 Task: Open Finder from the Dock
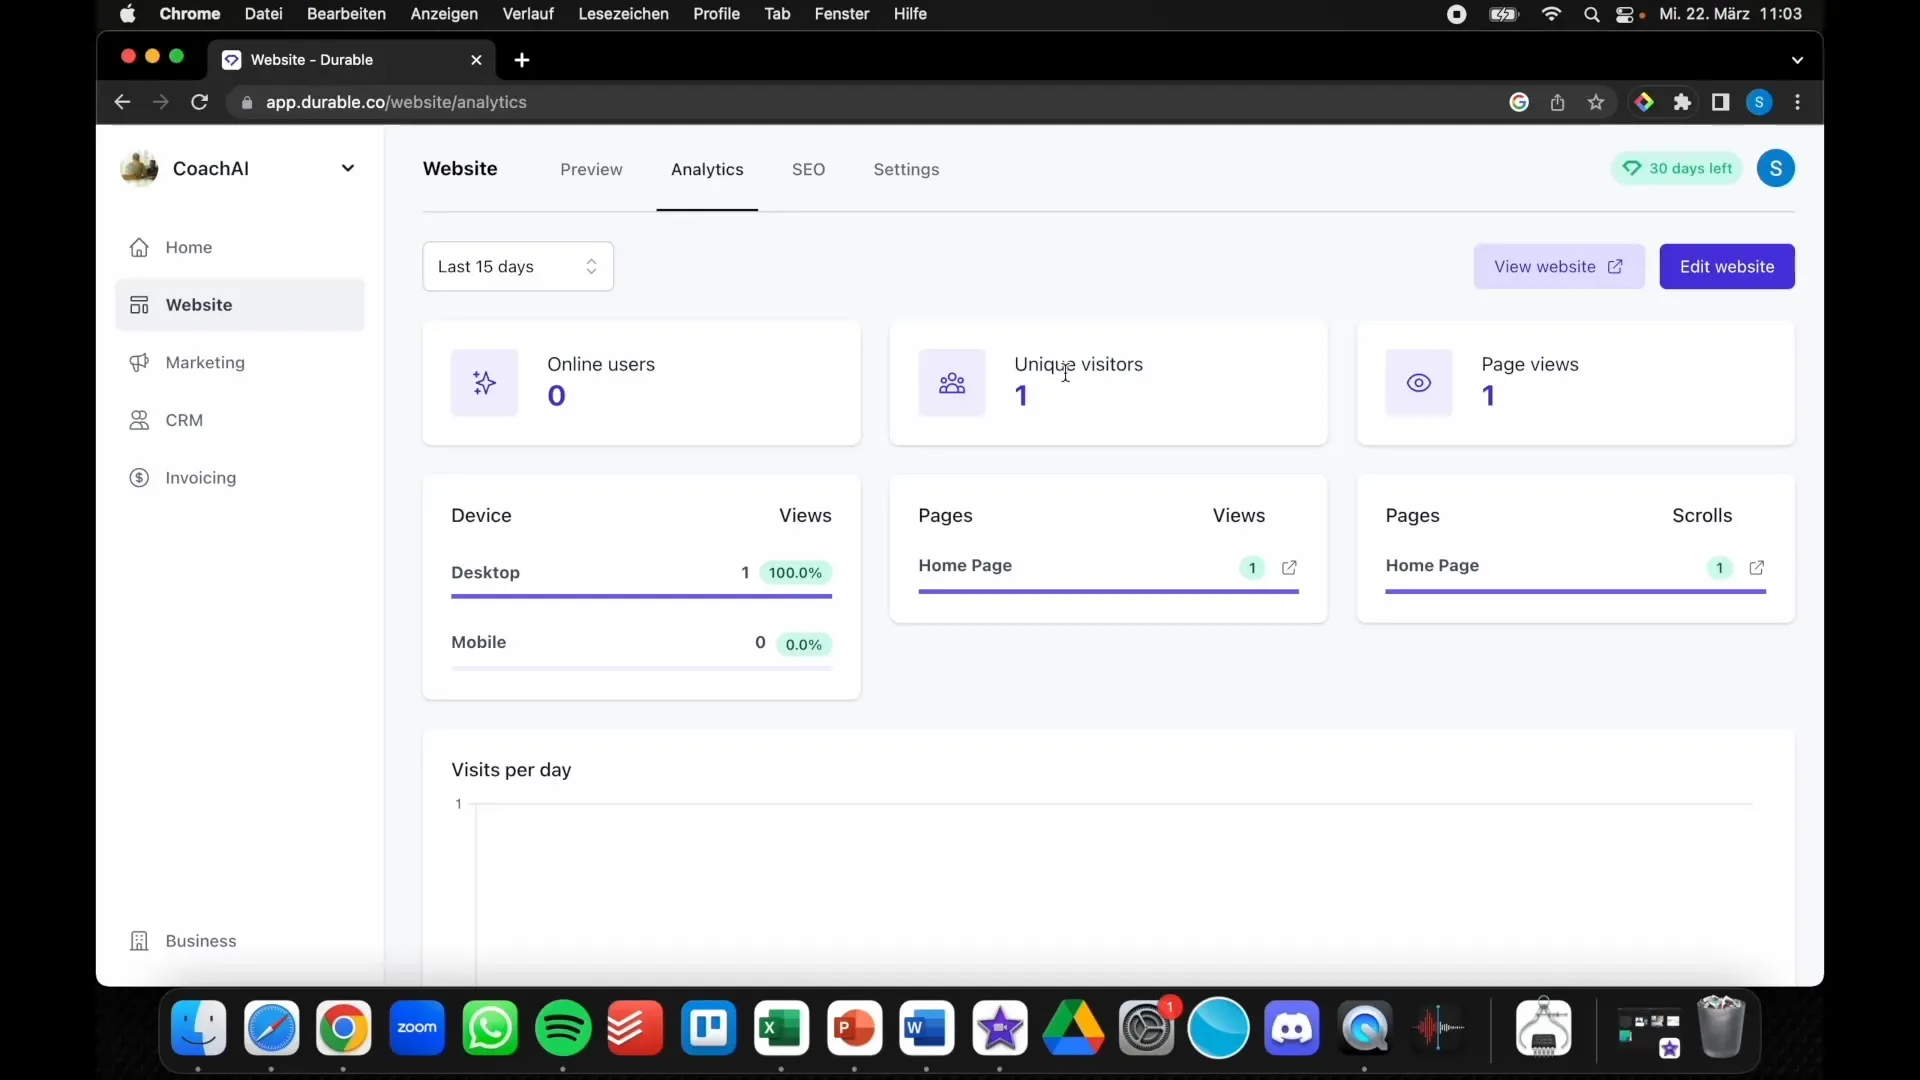198,1028
